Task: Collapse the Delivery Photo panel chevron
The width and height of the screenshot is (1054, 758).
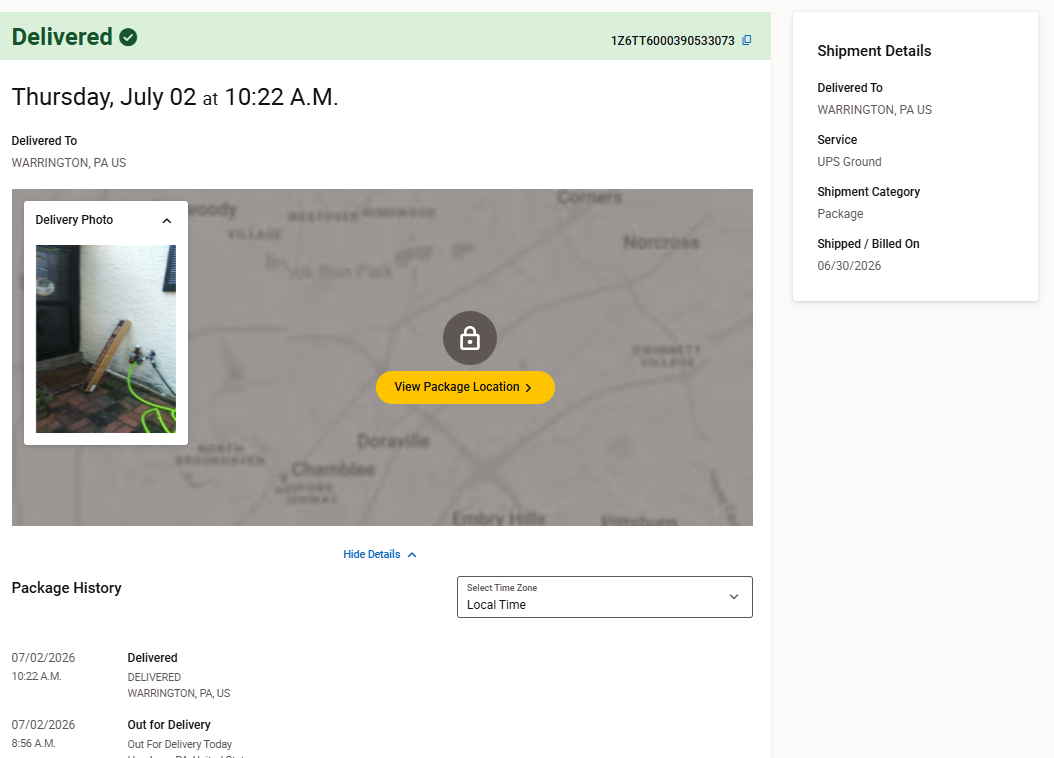Action: point(167,220)
